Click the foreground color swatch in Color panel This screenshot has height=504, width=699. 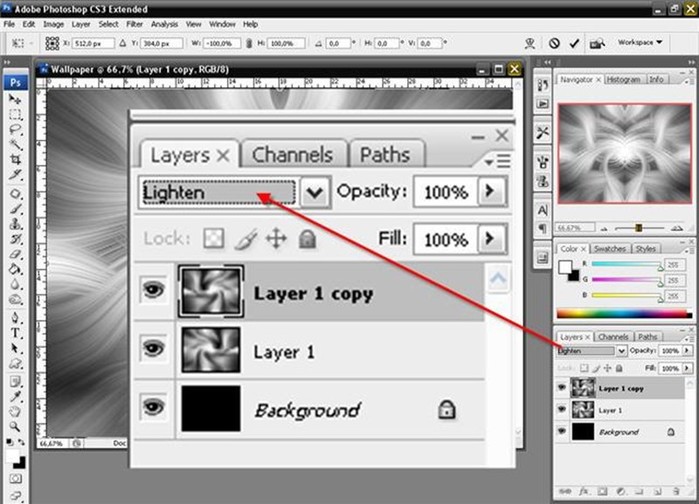565,267
